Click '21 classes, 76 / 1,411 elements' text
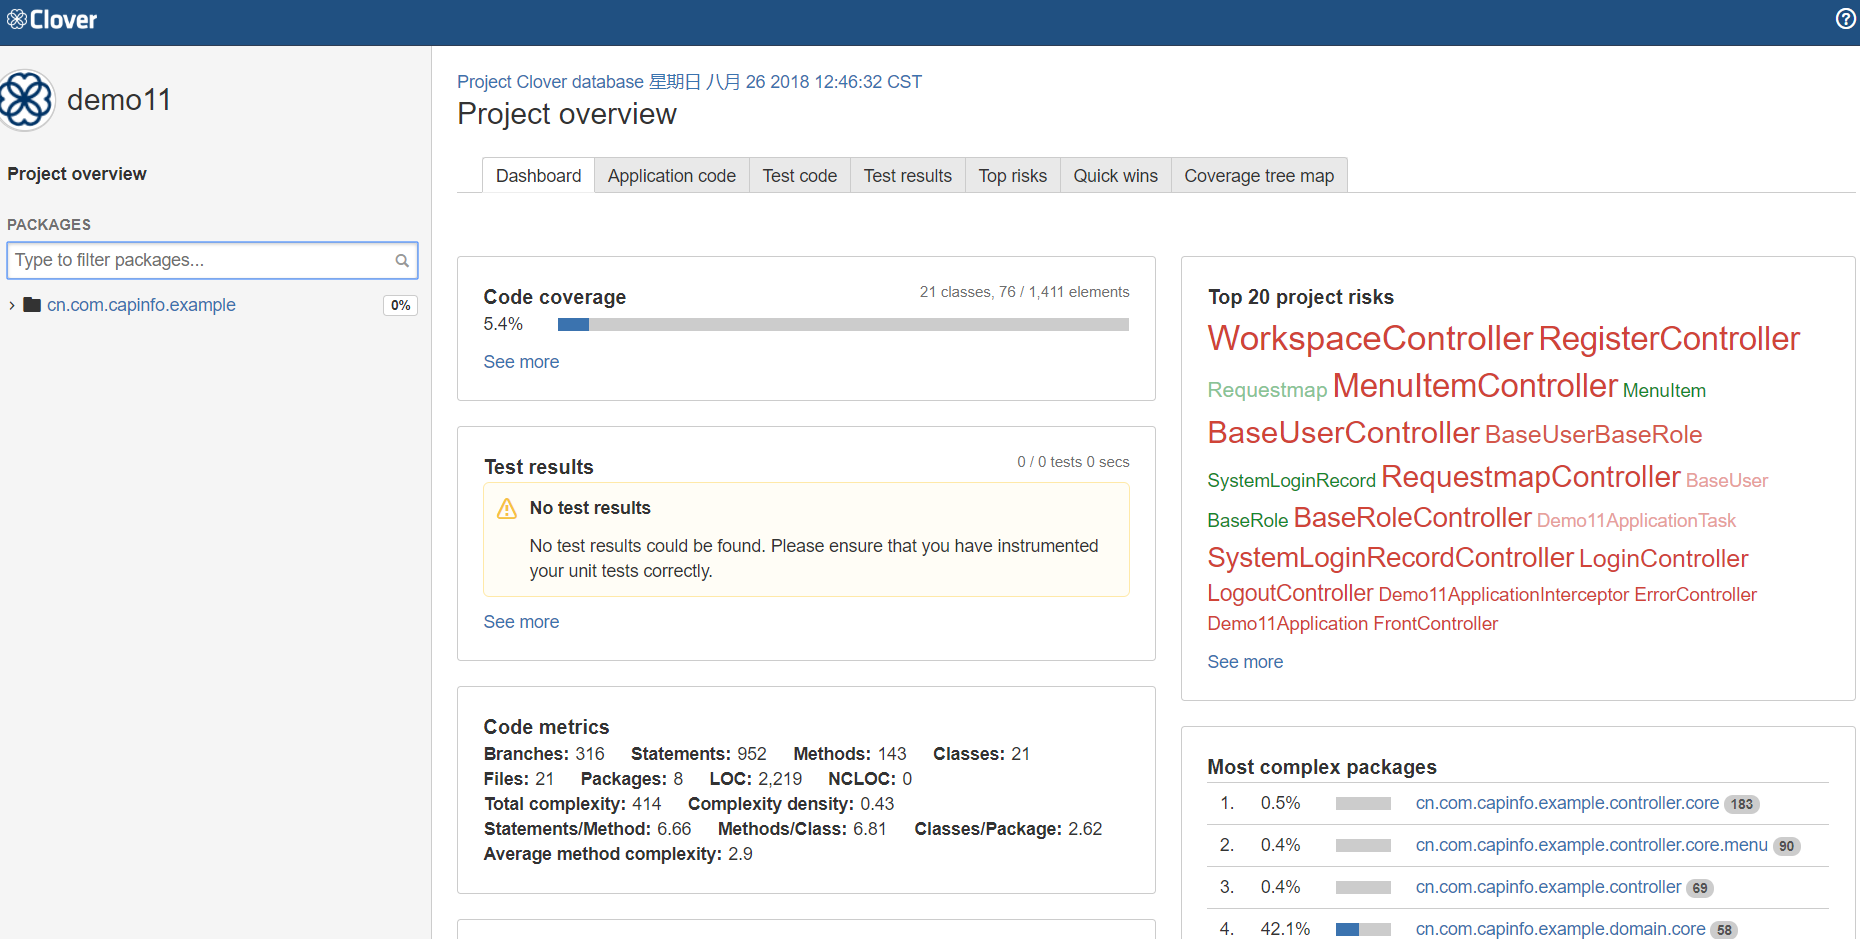The height and width of the screenshot is (939, 1860). coord(1024,292)
